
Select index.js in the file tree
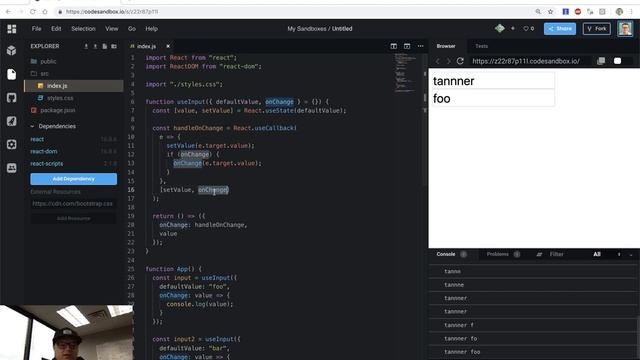click(73, 86)
